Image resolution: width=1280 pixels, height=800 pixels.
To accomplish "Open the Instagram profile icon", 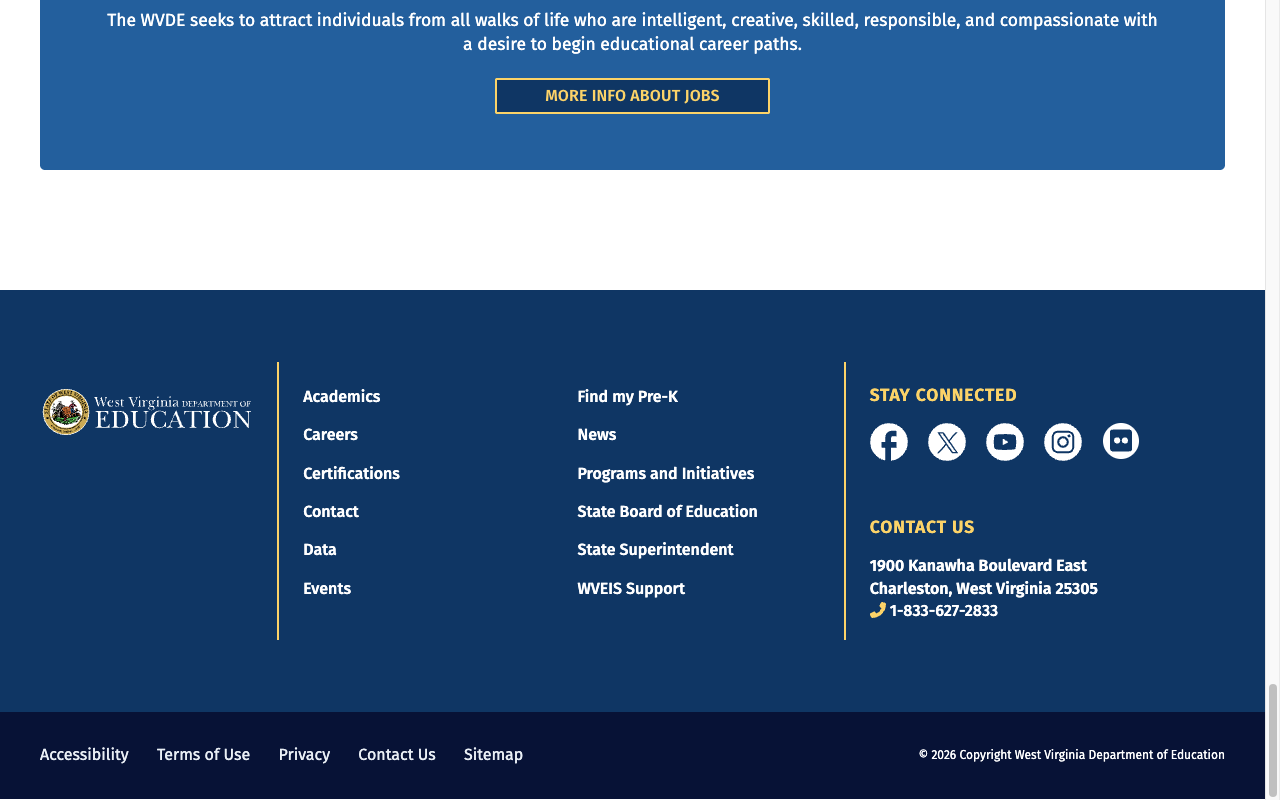I will click(x=1063, y=442).
